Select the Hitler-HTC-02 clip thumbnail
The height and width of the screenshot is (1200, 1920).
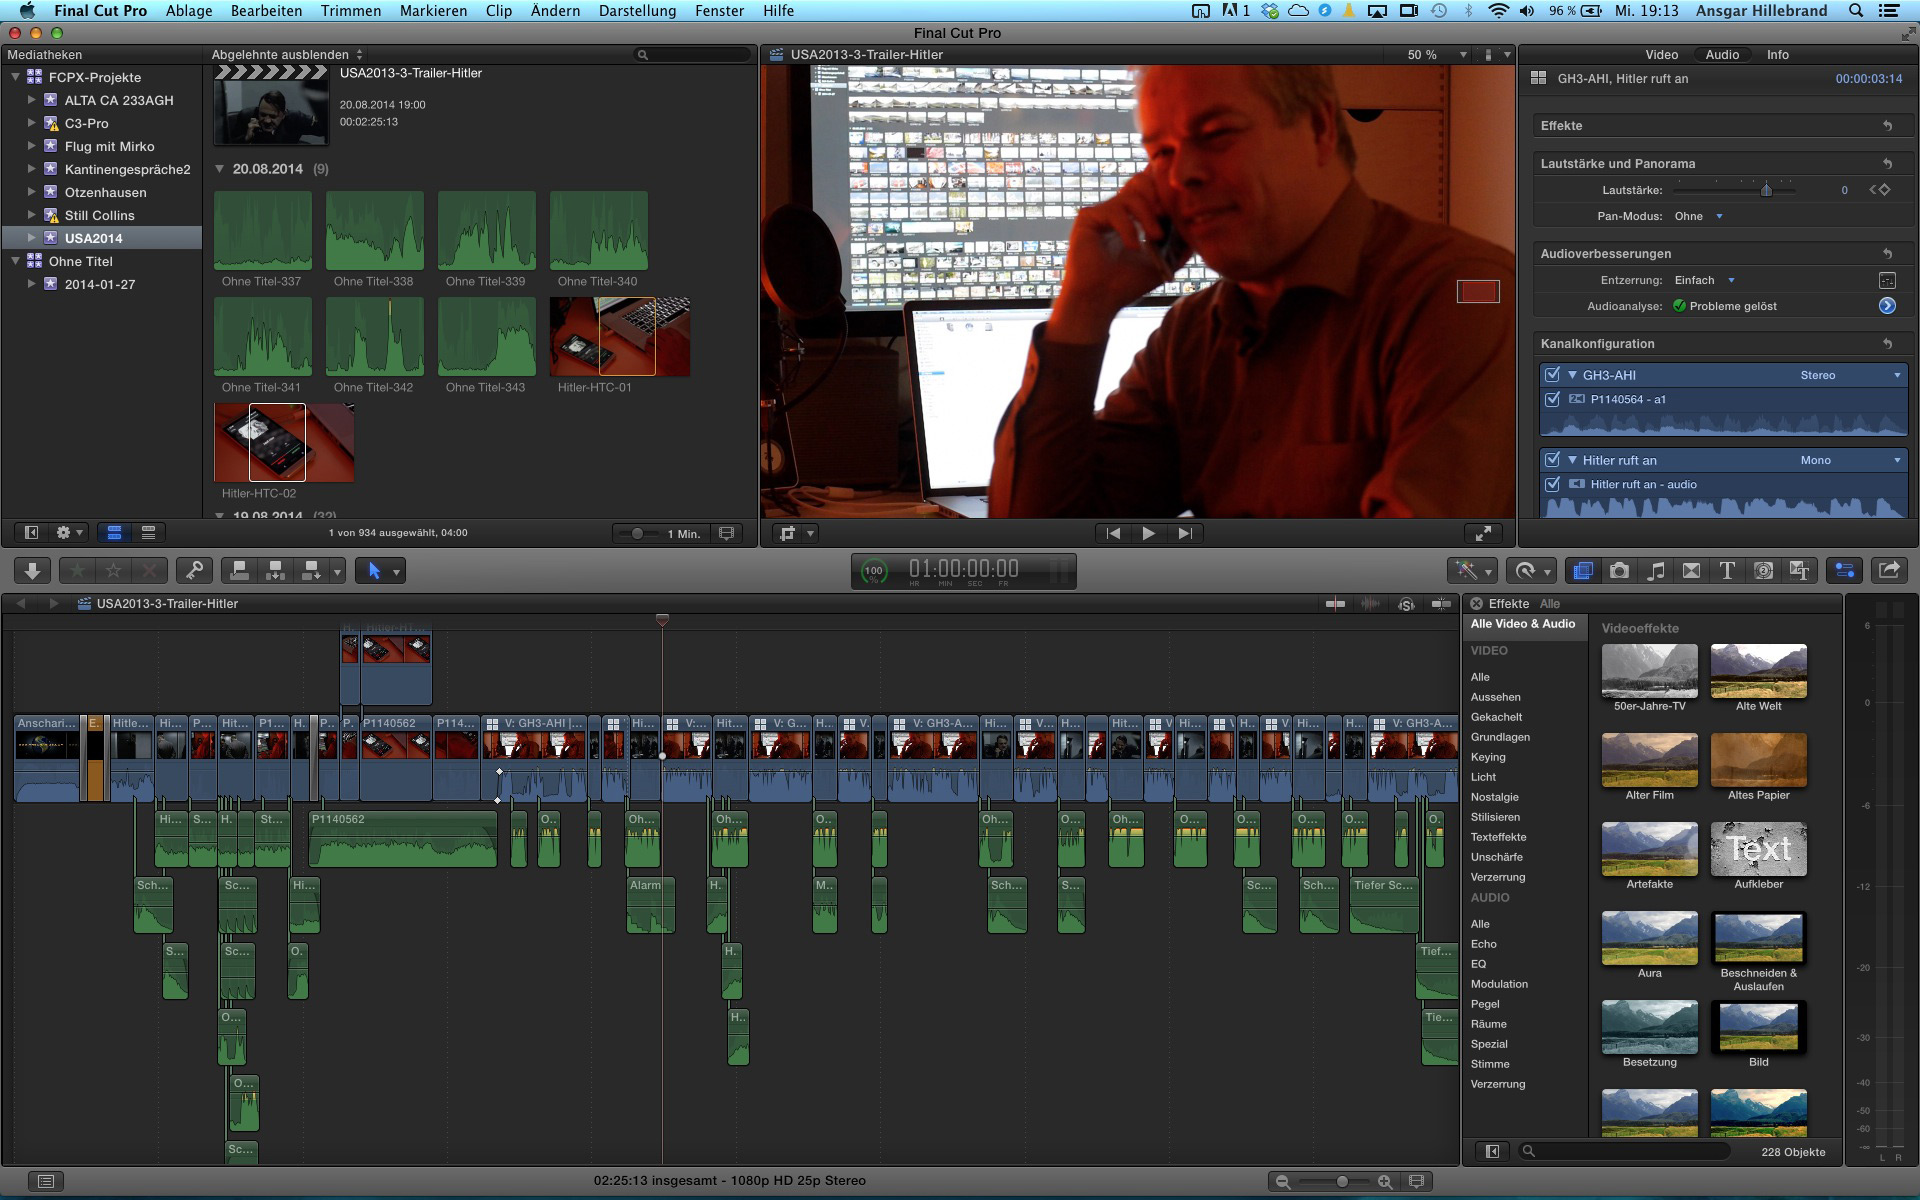[x=283, y=443]
